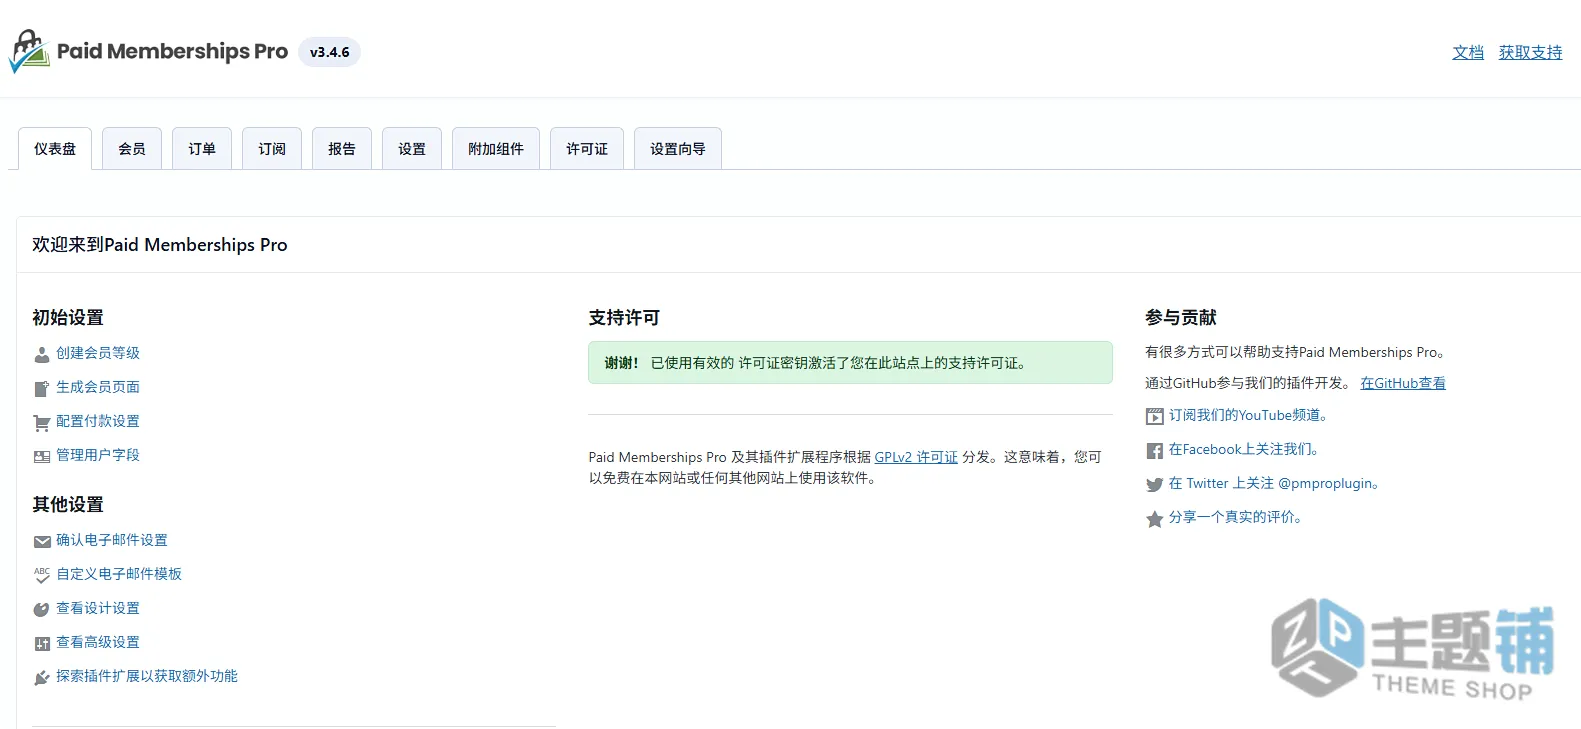
Task: Click the 欢迎来到Paid Memberships Pro heading
Action: point(160,245)
